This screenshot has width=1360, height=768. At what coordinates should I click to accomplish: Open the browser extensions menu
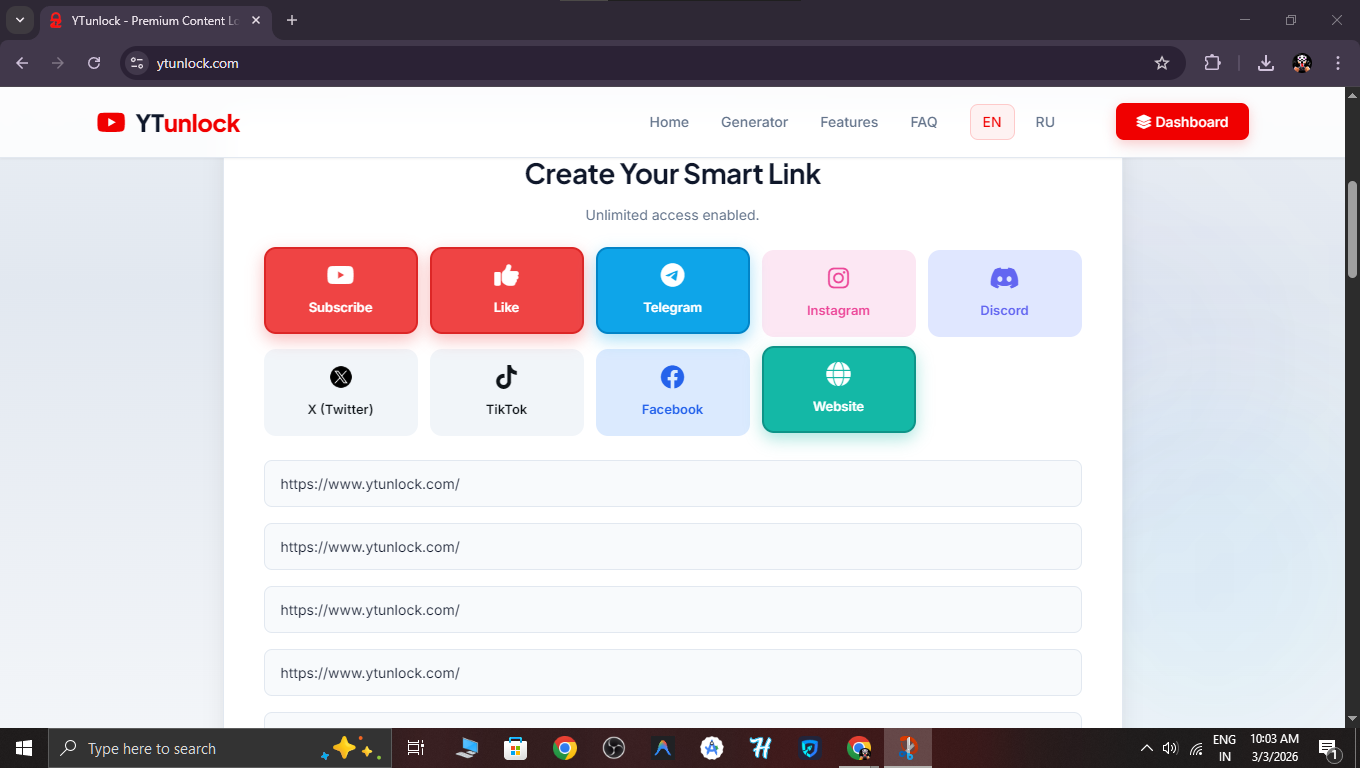click(x=1212, y=62)
